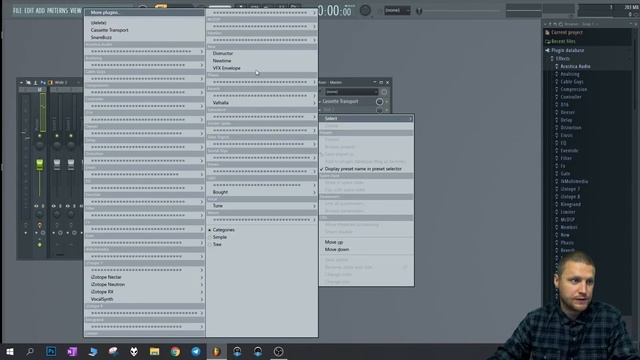Expand the iZotope Neutron submenu
The height and width of the screenshot is (360, 640).
click(x=144, y=284)
